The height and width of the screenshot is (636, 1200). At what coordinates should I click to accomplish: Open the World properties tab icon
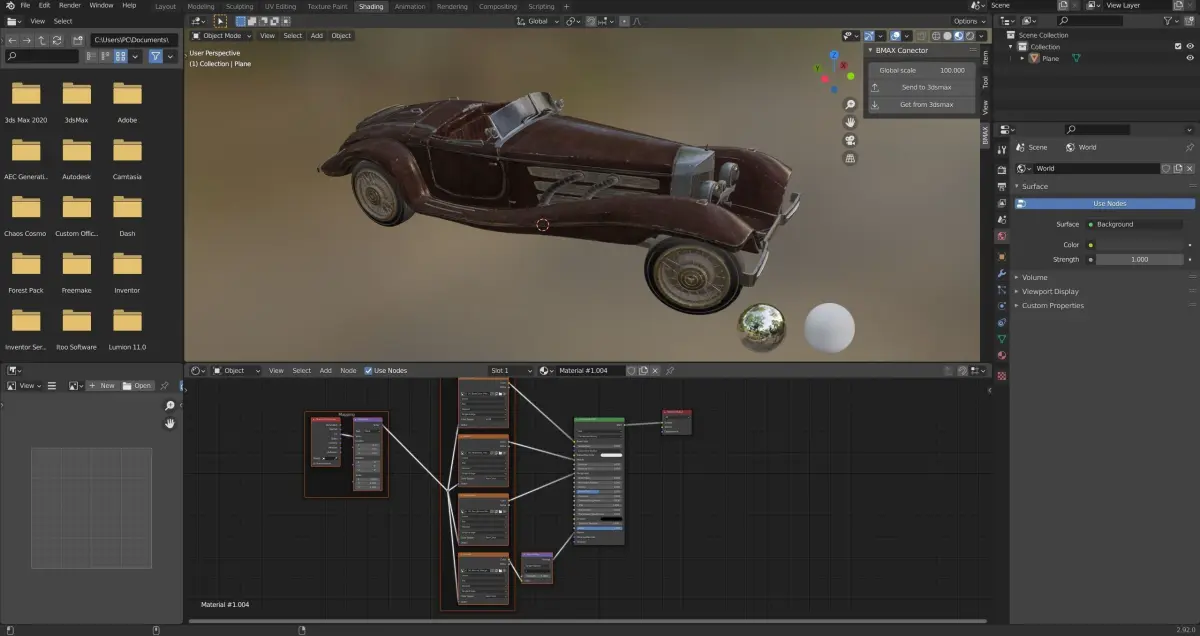coord(1002,236)
